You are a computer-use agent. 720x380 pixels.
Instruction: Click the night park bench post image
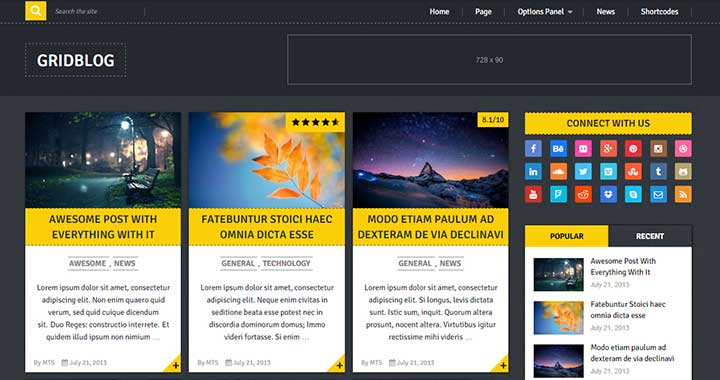coord(103,160)
